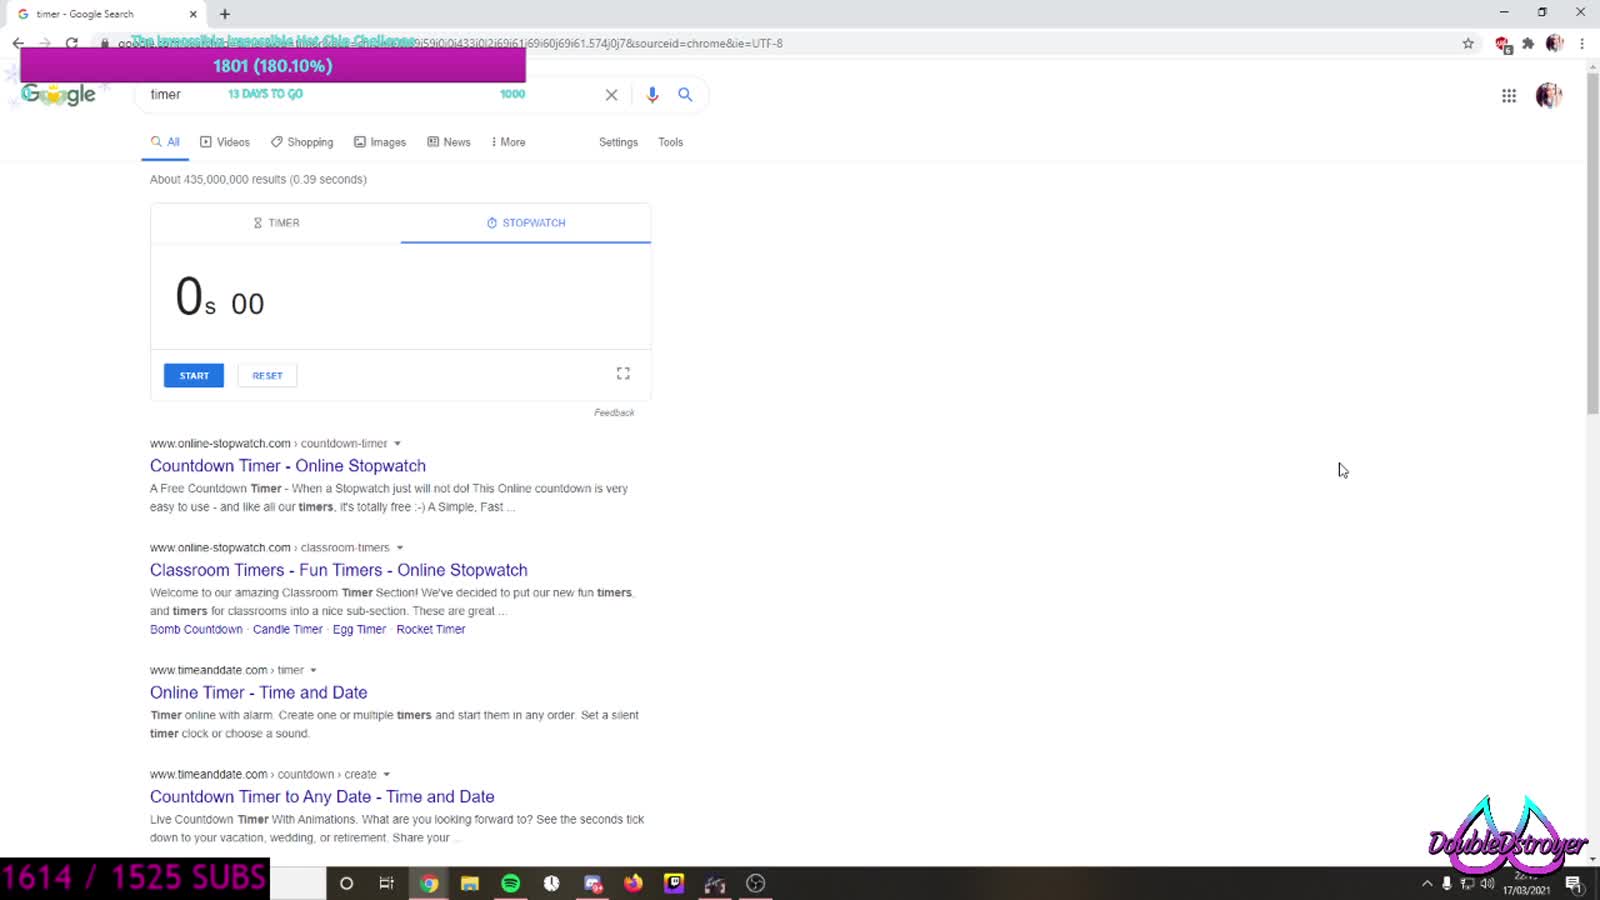Bookmark this page with star icon
The image size is (1600, 900).
(x=1468, y=43)
